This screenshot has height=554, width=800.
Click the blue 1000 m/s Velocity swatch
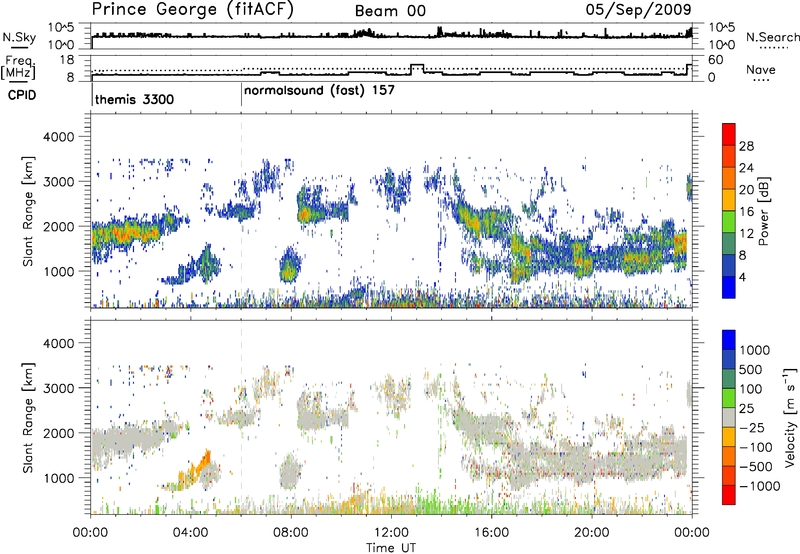tap(729, 340)
